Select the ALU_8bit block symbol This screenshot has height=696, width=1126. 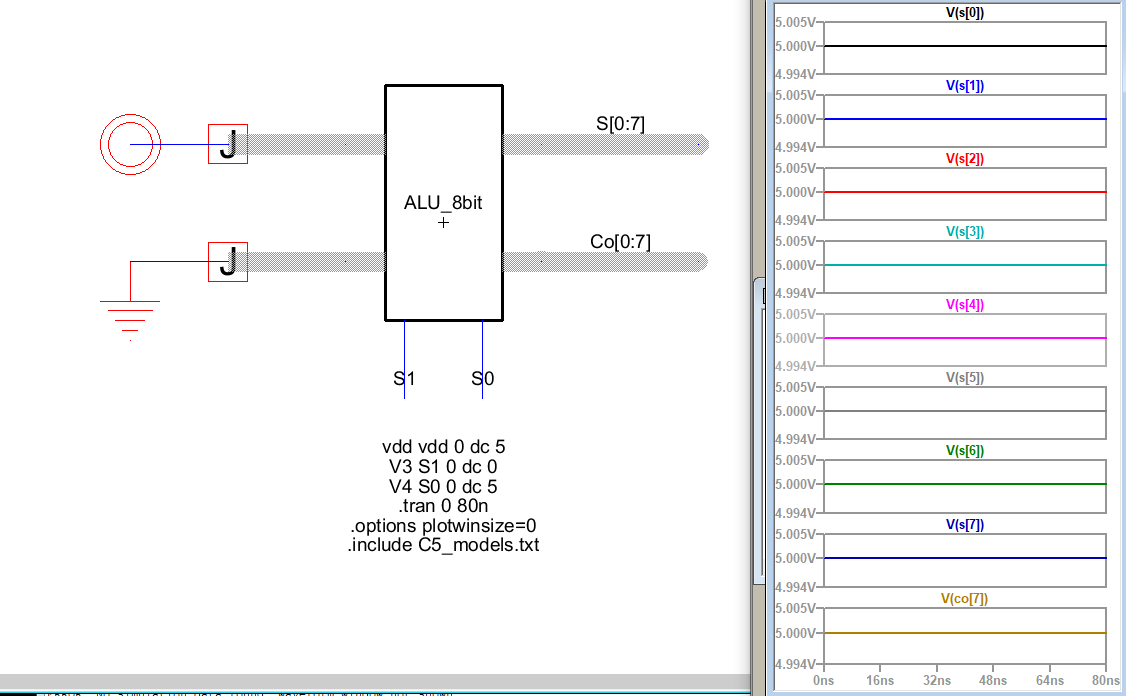coord(443,203)
